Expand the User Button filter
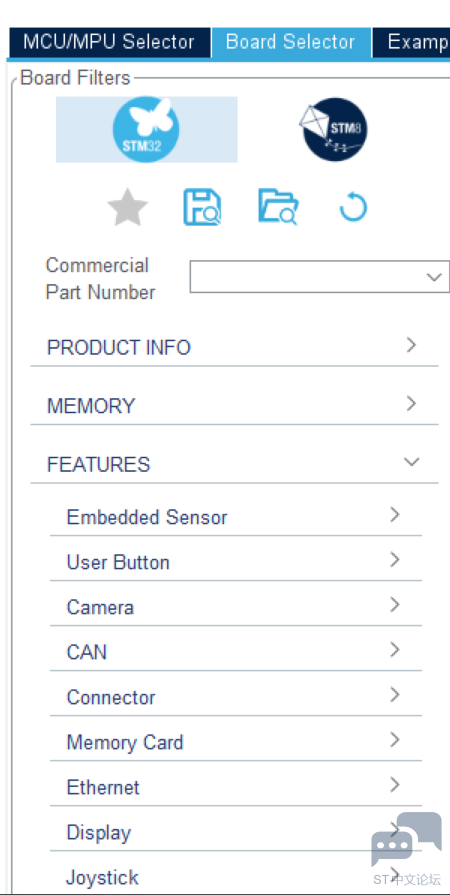Viewport: 450px width, 895px height. pyautogui.click(x=235, y=562)
